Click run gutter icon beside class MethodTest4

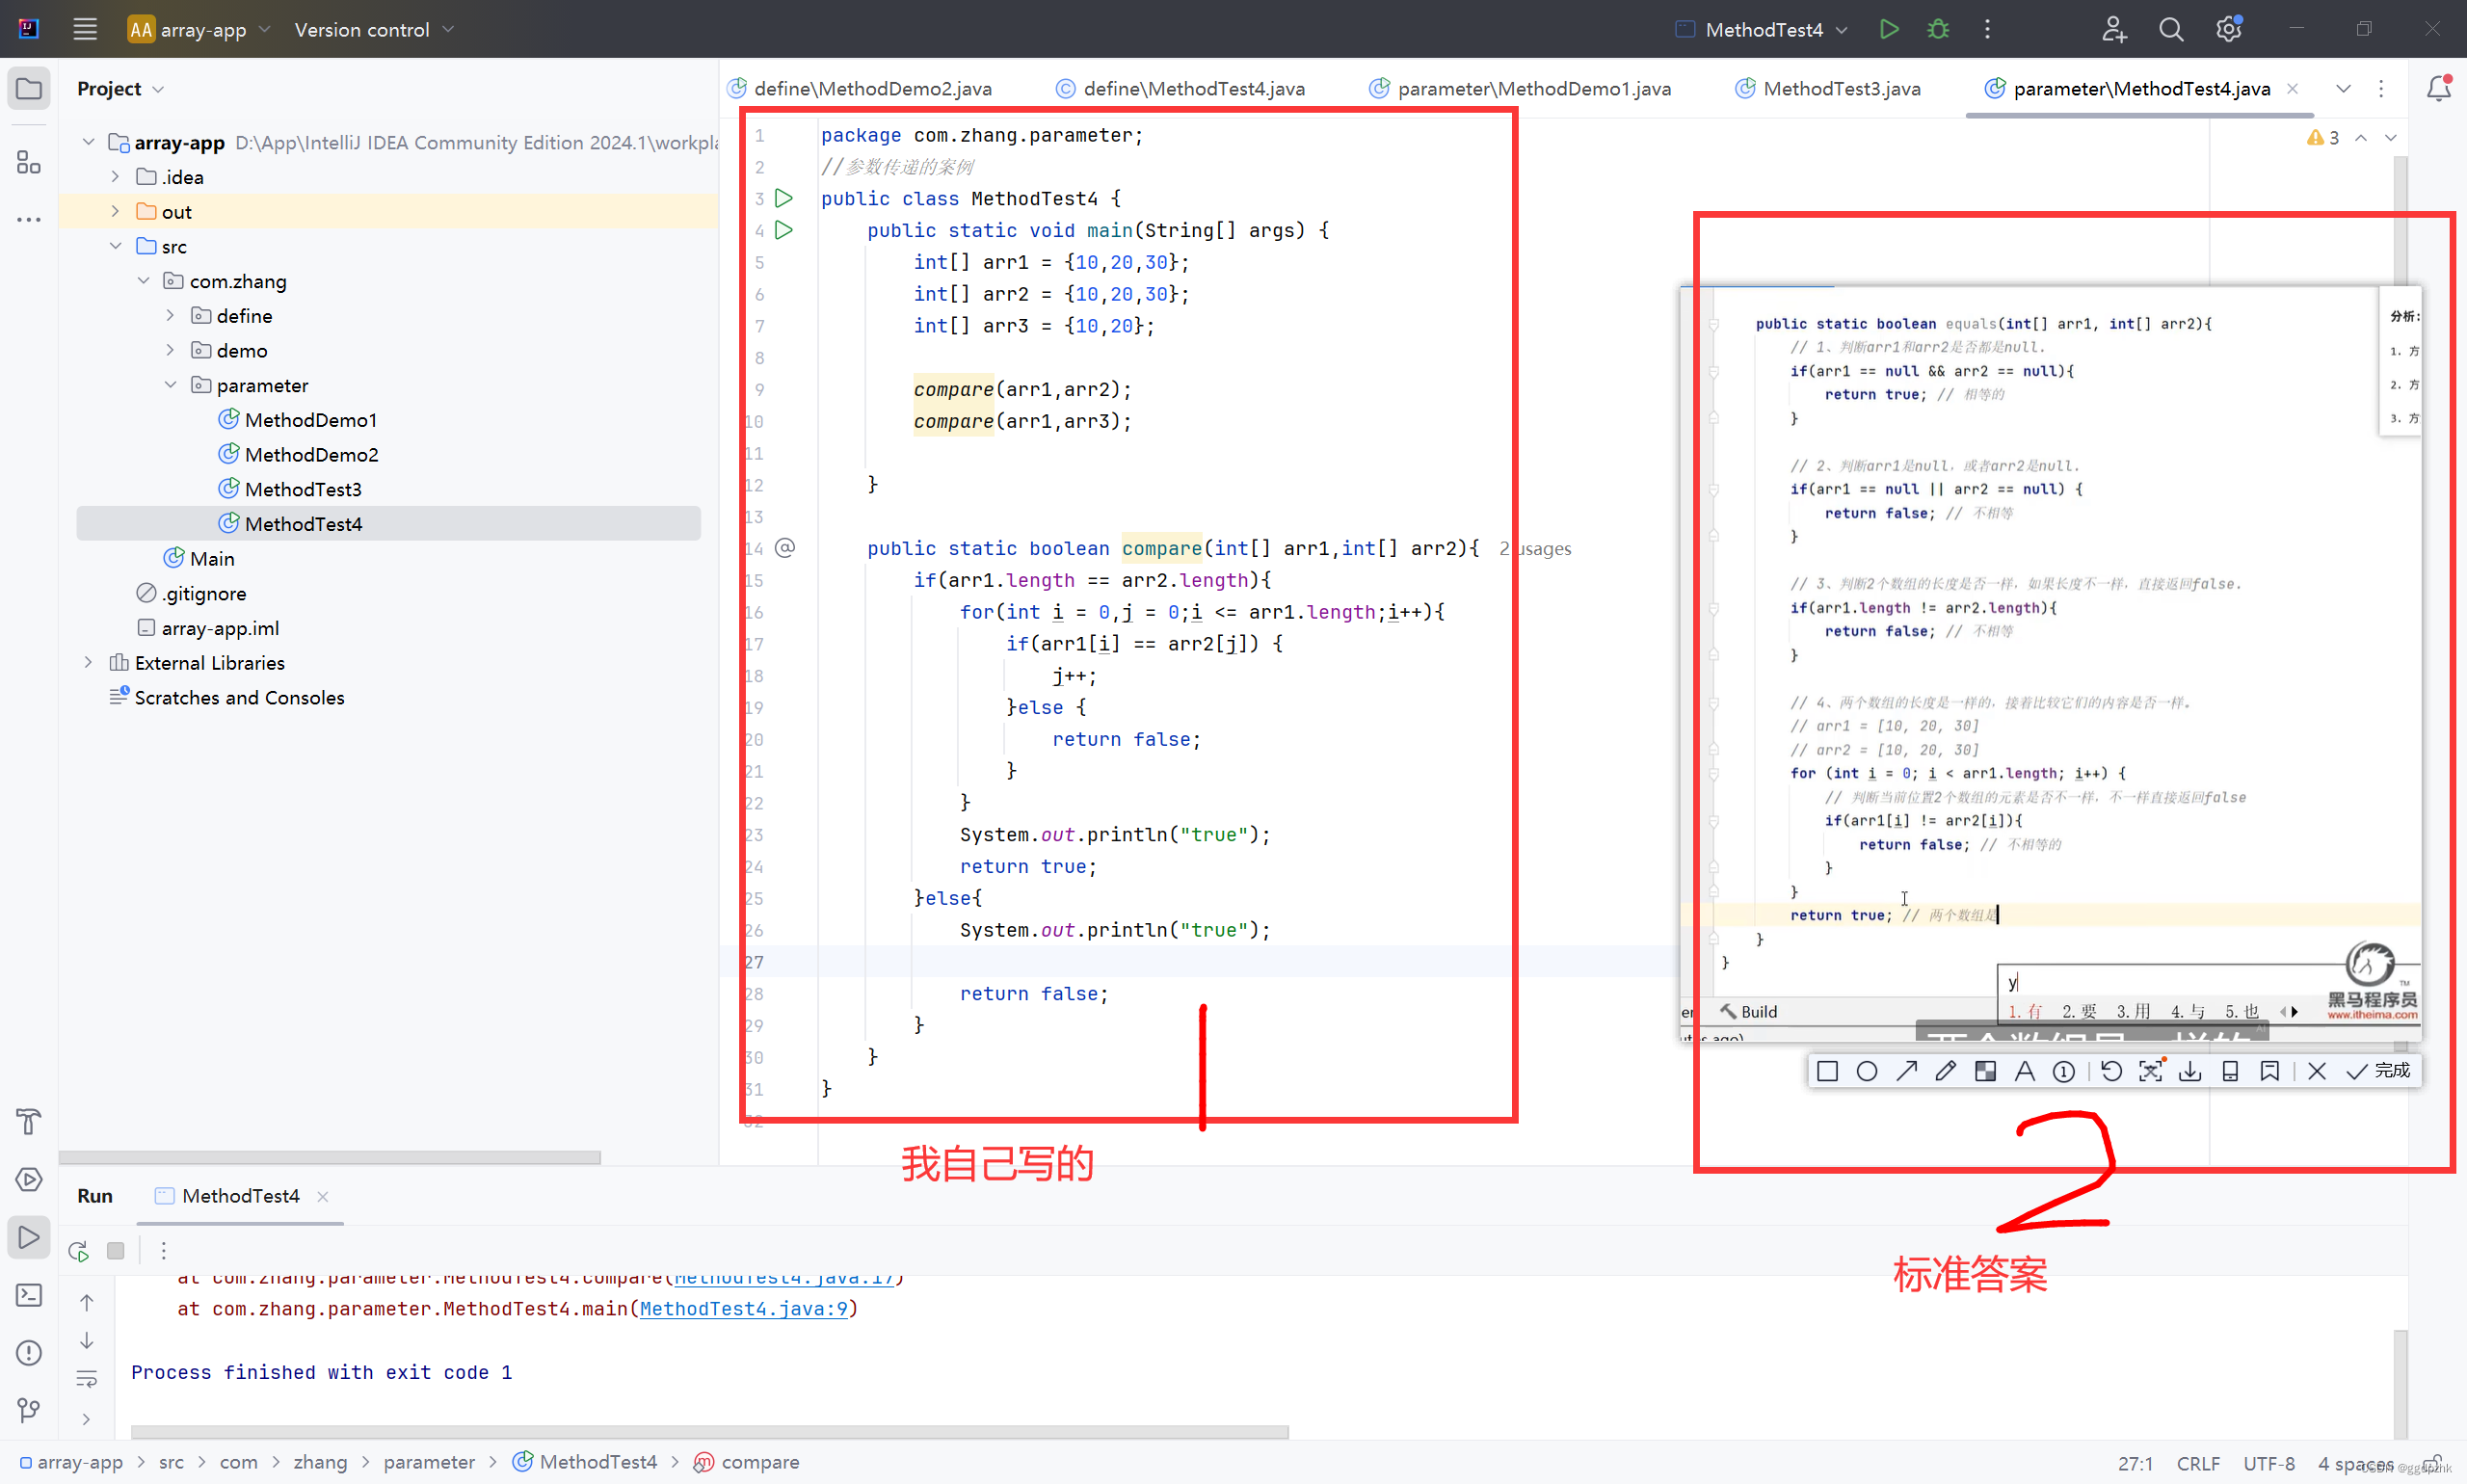tap(784, 198)
